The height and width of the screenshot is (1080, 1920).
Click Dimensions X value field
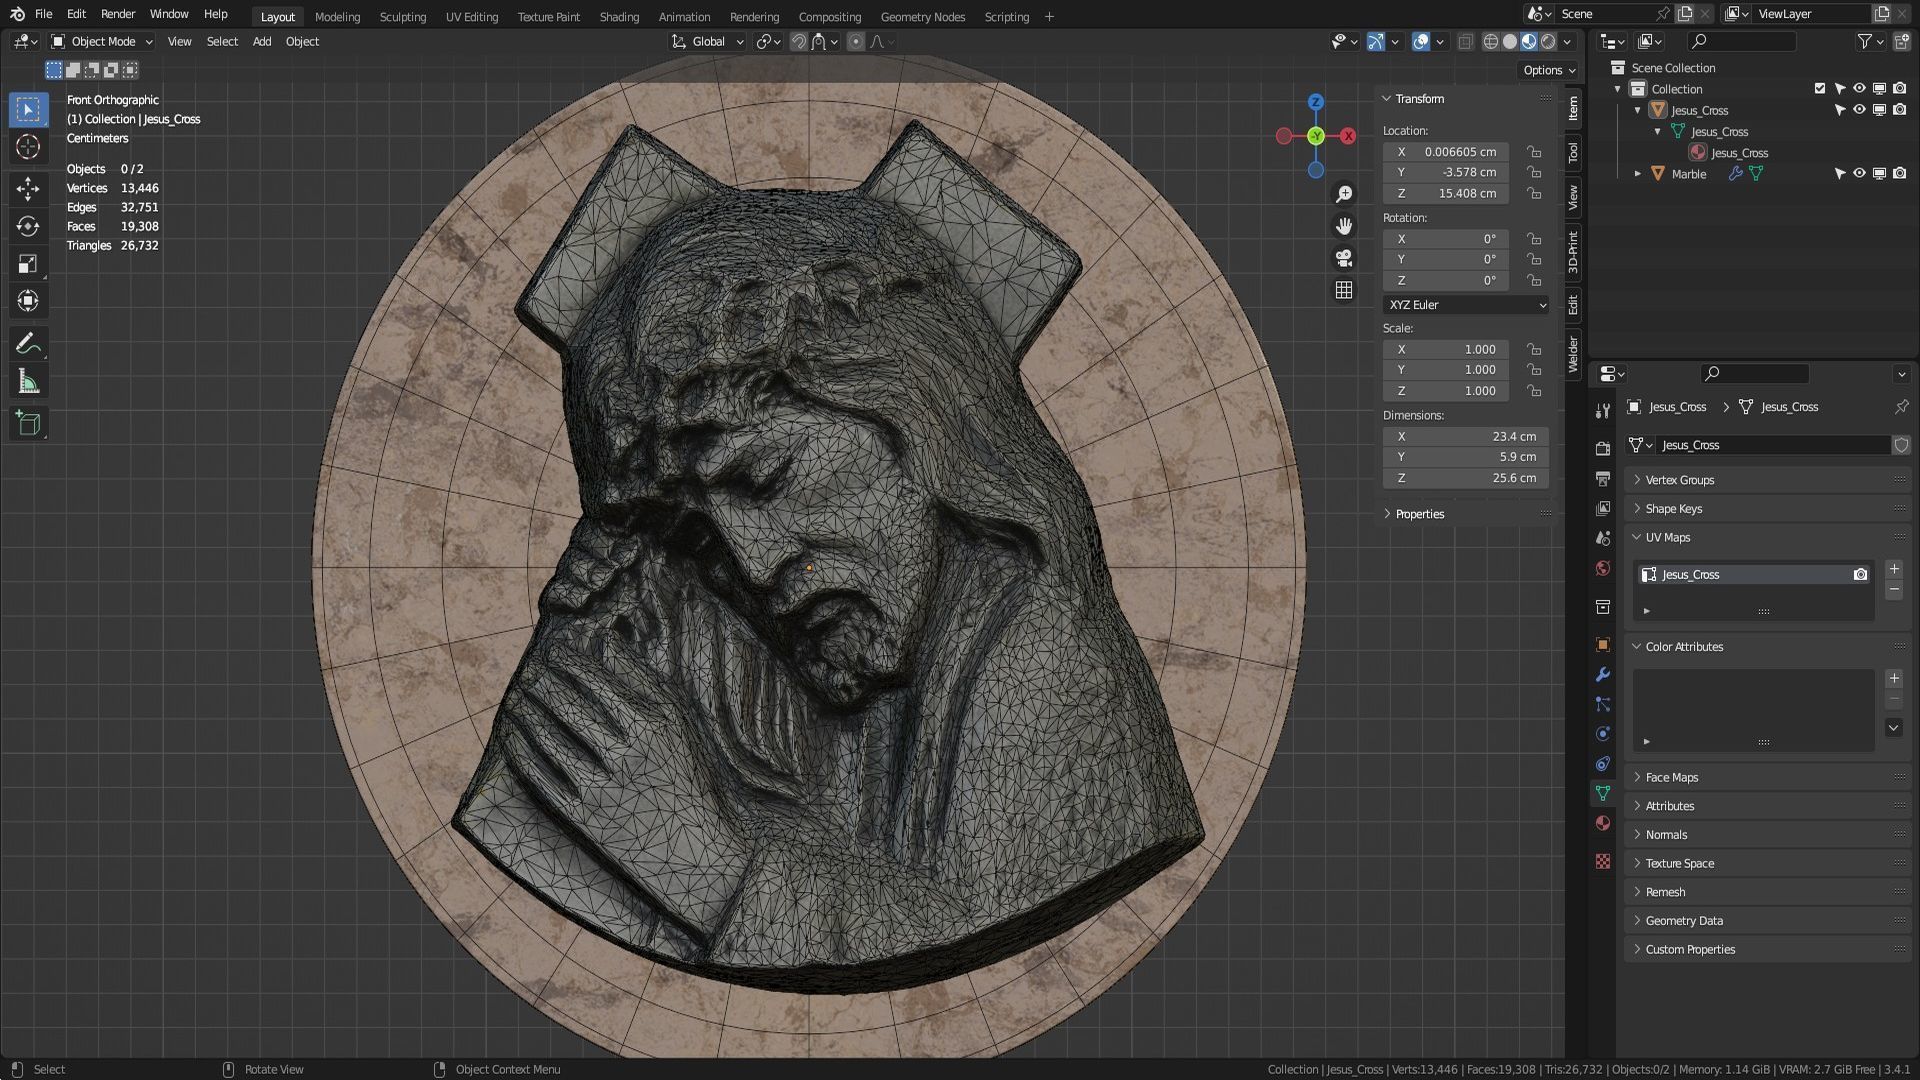click(1466, 437)
